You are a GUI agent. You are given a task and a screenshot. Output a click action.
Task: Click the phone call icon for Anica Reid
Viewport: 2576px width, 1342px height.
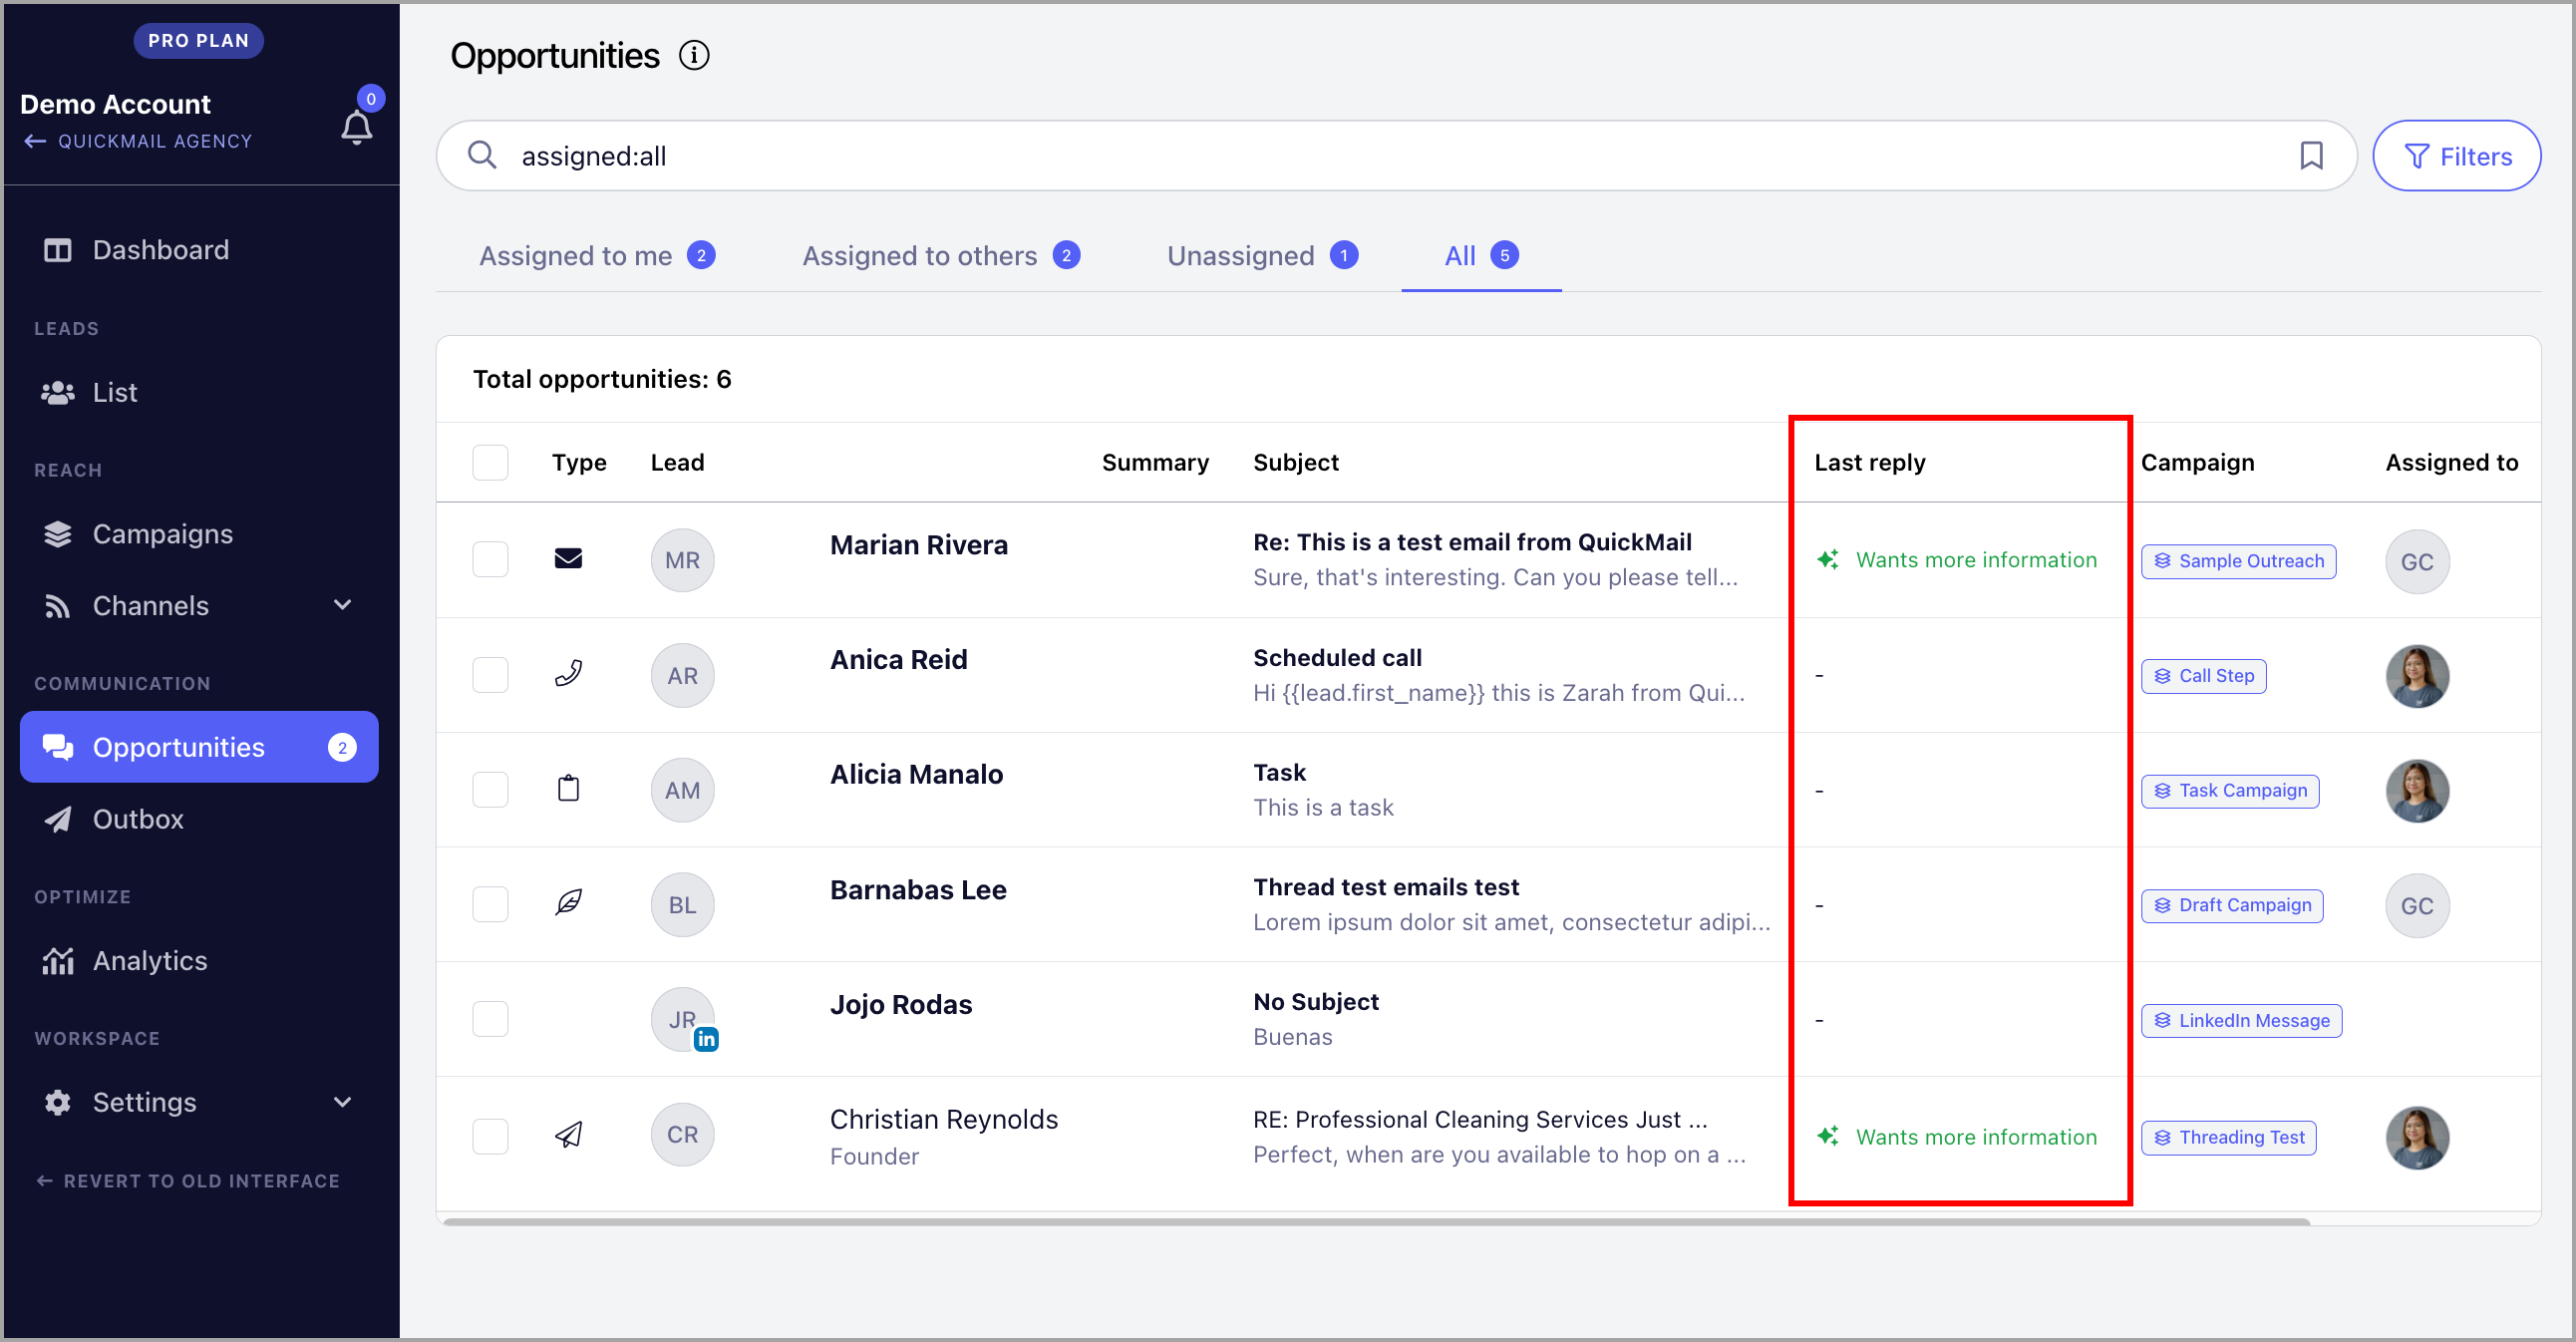click(568, 674)
